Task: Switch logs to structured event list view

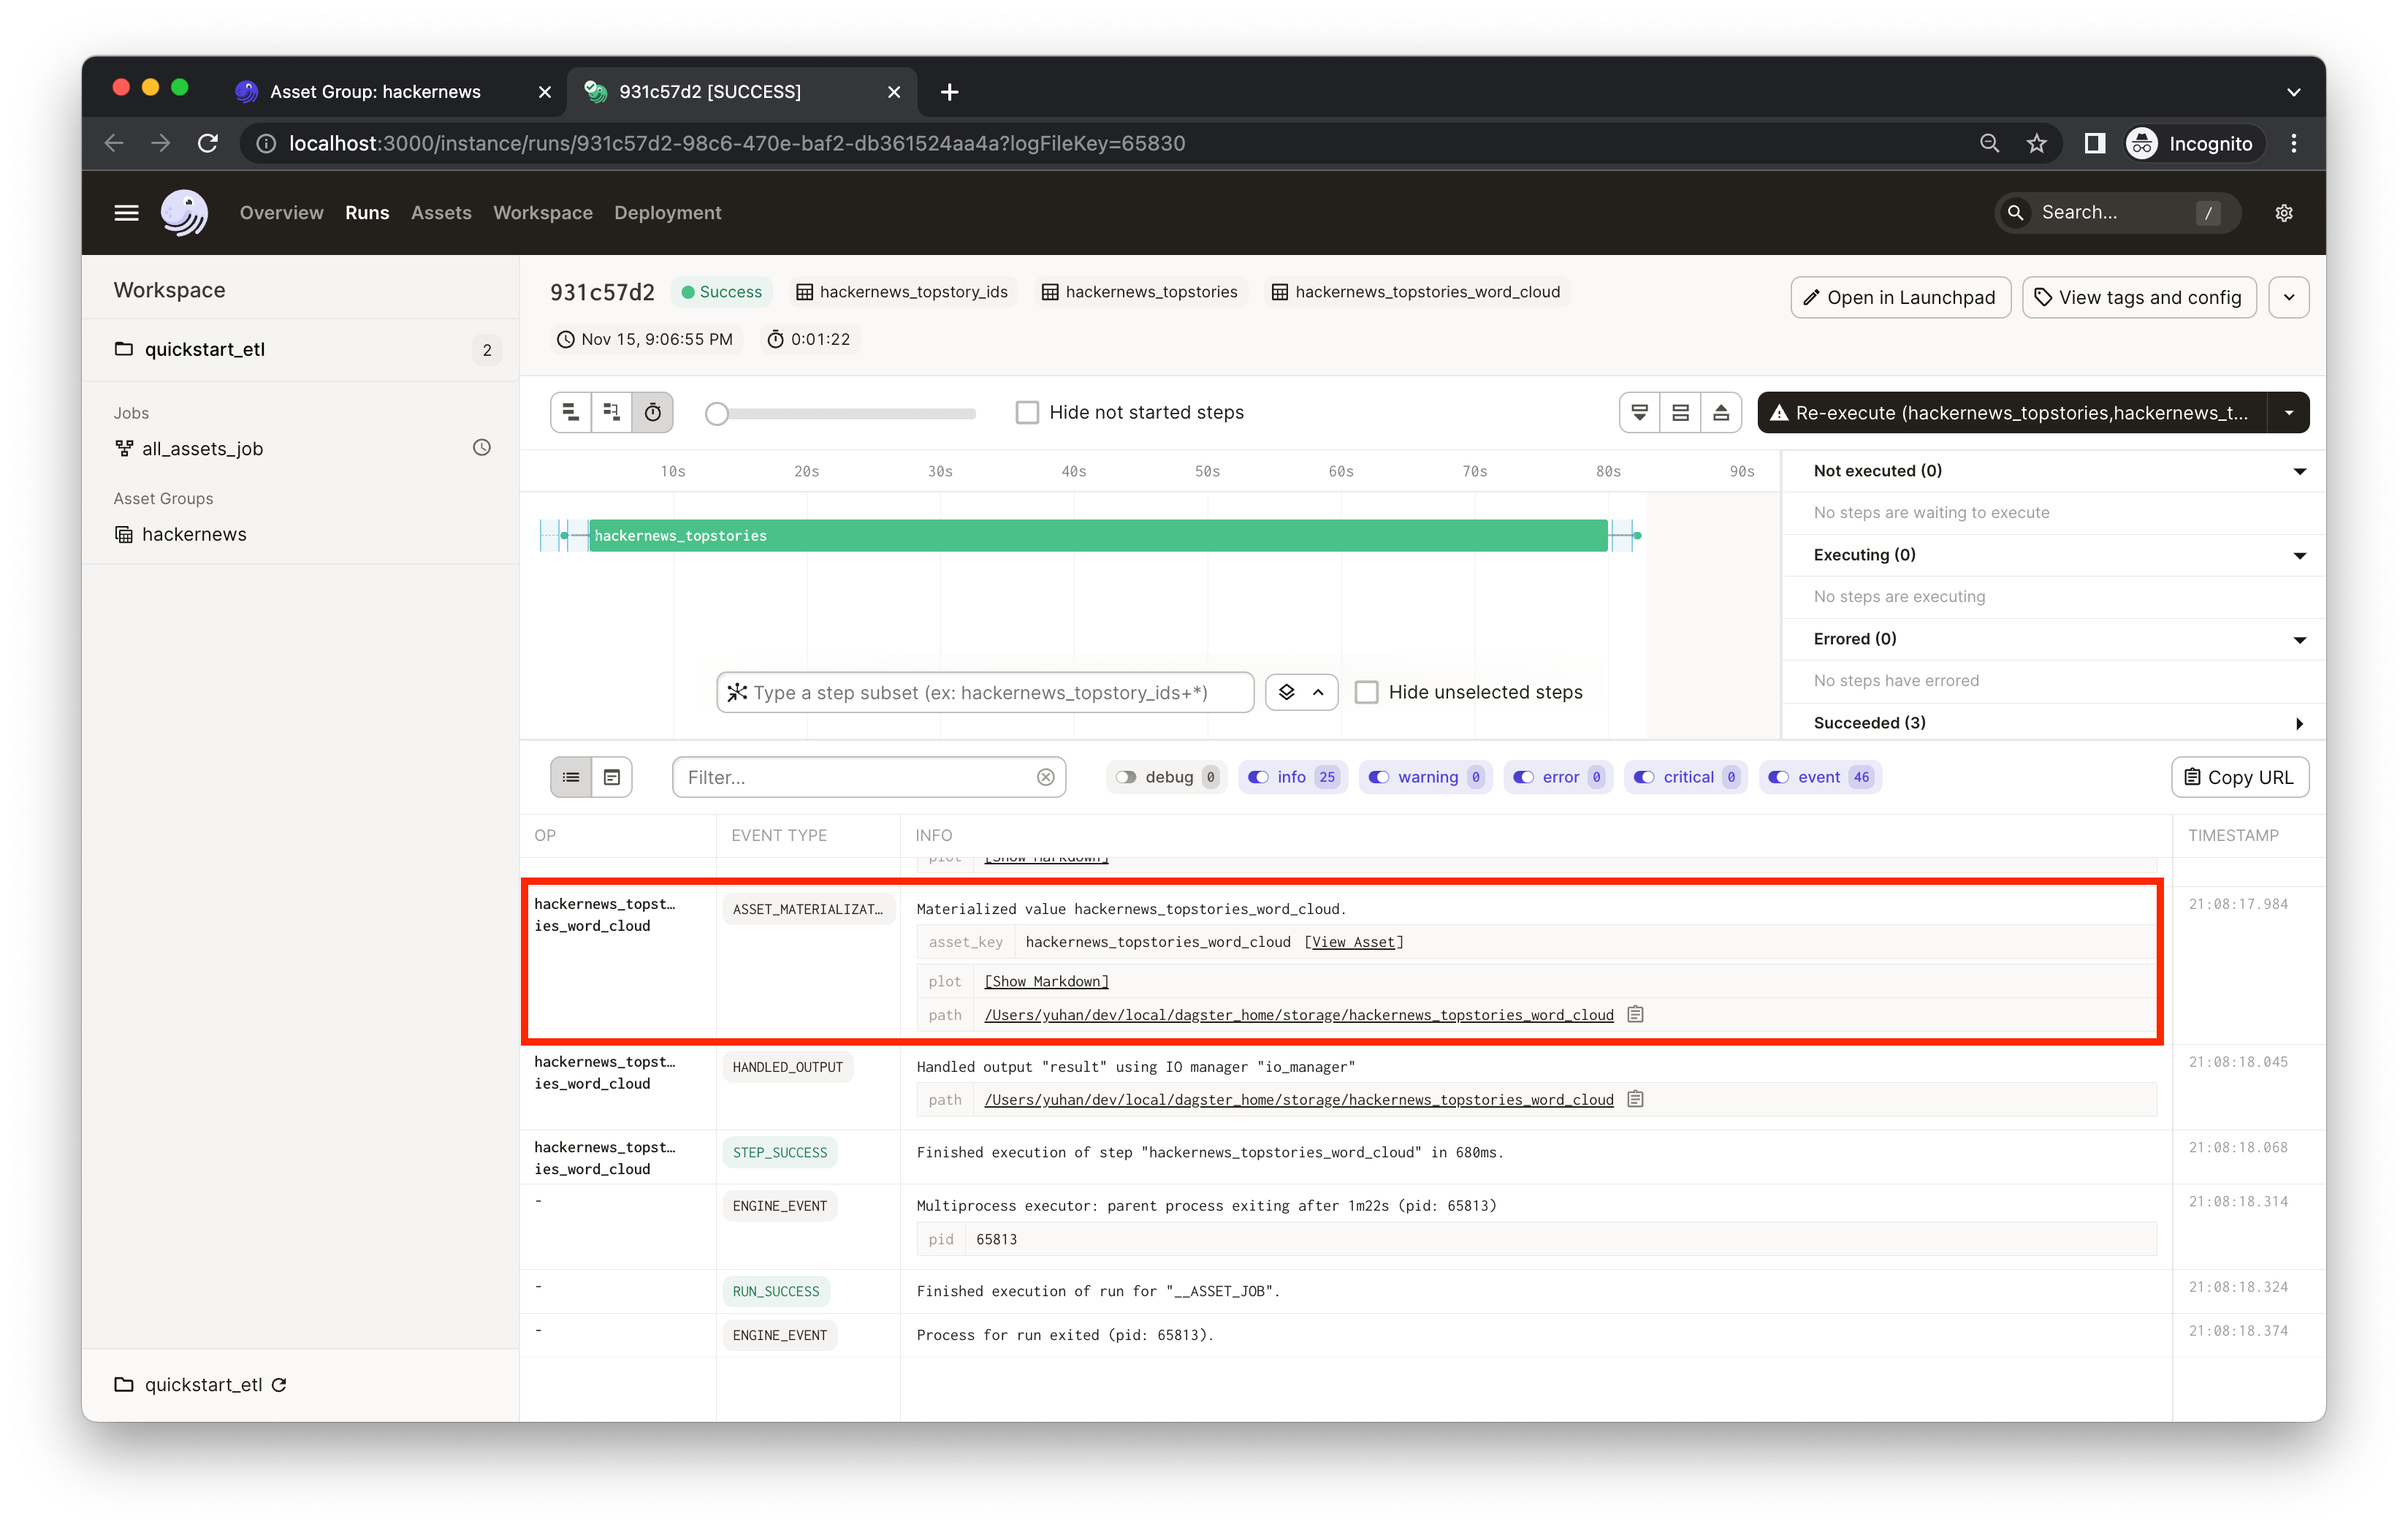Action: click(571, 777)
